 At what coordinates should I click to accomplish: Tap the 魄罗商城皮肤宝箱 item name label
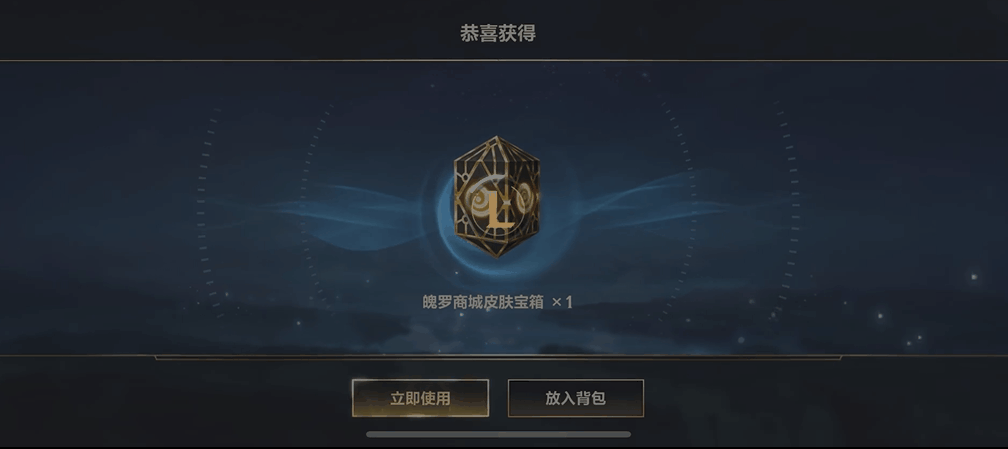tap(483, 302)
